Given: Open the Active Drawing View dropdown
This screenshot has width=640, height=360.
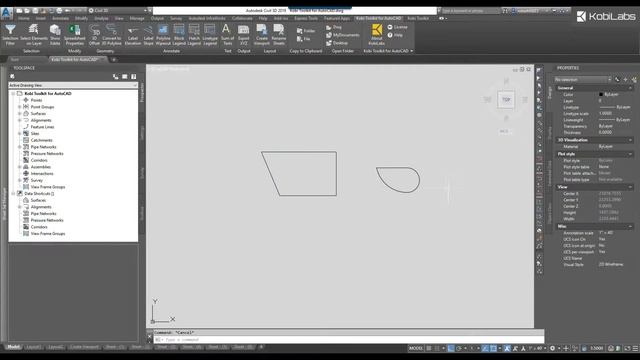Looking at the screenshot, I should pos(73,85).
